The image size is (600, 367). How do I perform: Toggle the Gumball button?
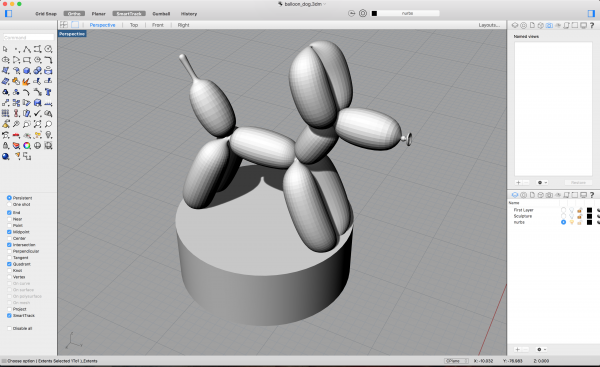[161, 14]
